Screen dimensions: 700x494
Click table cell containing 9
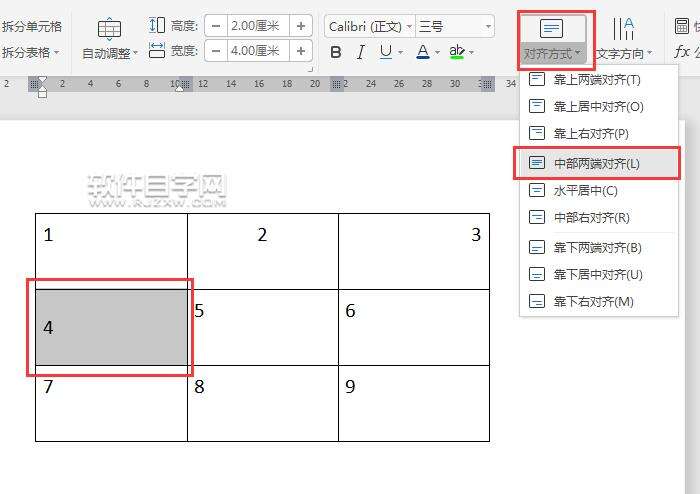tap(414, 403)
